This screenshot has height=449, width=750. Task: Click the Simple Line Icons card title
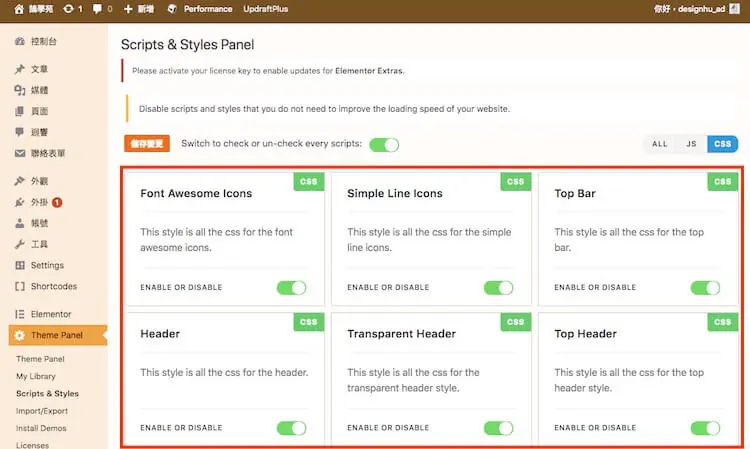point(395,194)
